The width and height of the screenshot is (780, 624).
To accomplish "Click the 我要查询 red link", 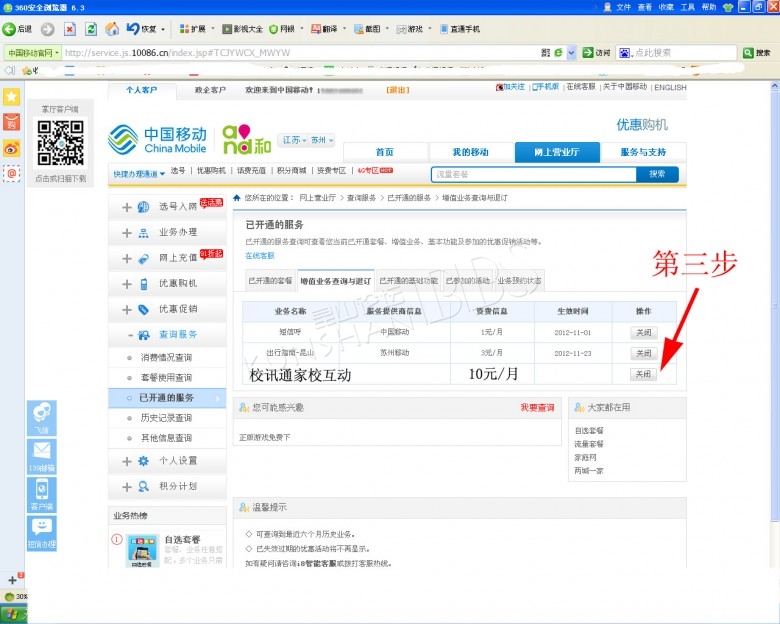I will pos(537,408).
